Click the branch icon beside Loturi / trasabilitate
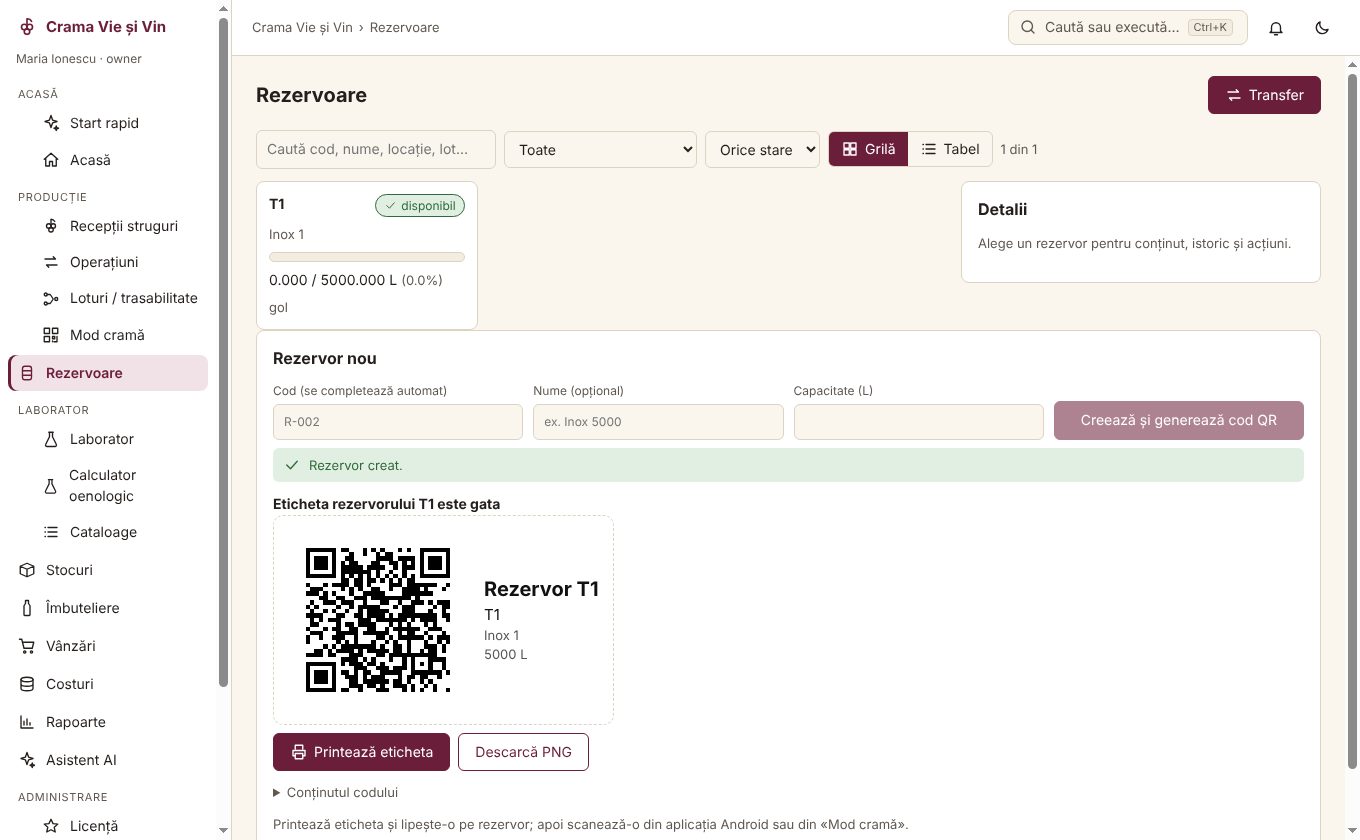Image resolution: width=1360 pixels, height=840 pixels. pyautogui.click(x=51, y=298)
